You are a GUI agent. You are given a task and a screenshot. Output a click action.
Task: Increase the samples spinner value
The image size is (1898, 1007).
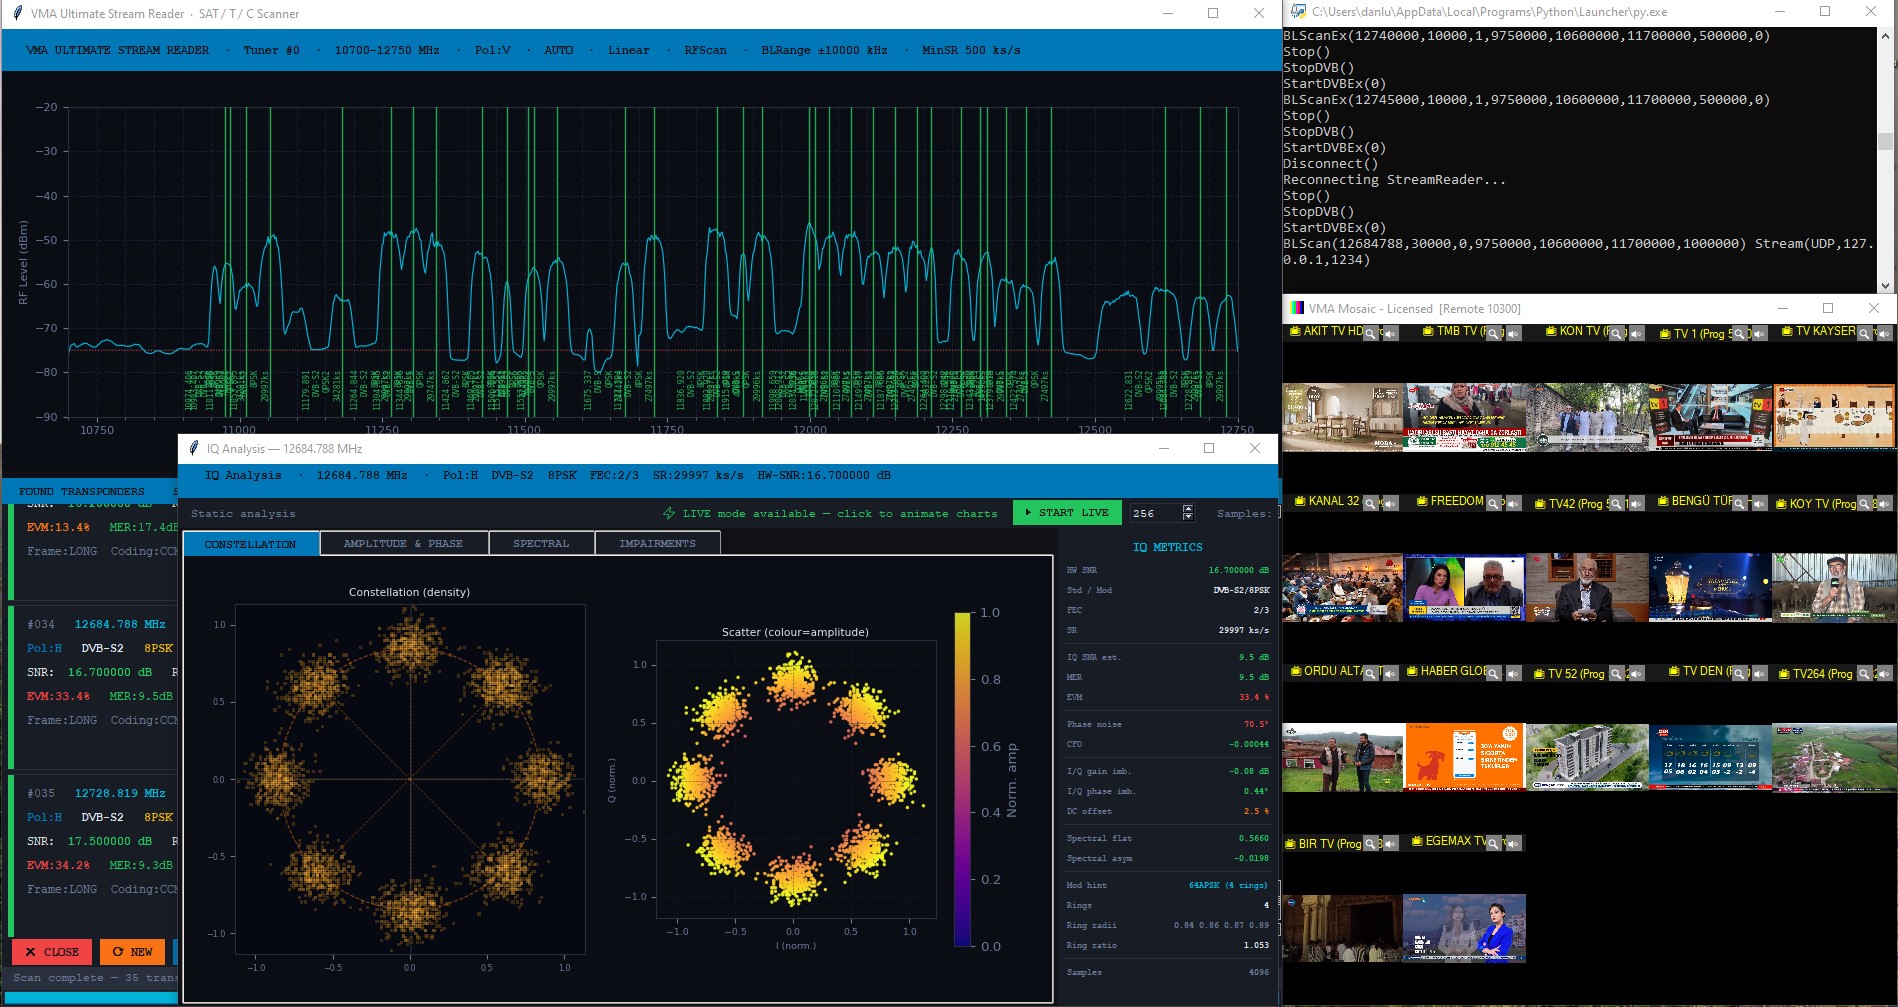[x=1188, y=508]
